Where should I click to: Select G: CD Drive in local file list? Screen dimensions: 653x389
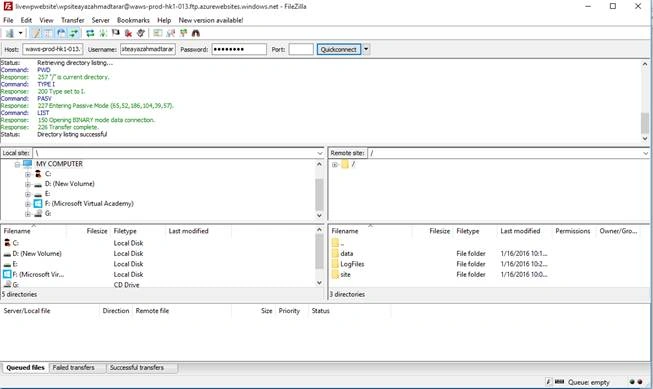tap(15, 284)
